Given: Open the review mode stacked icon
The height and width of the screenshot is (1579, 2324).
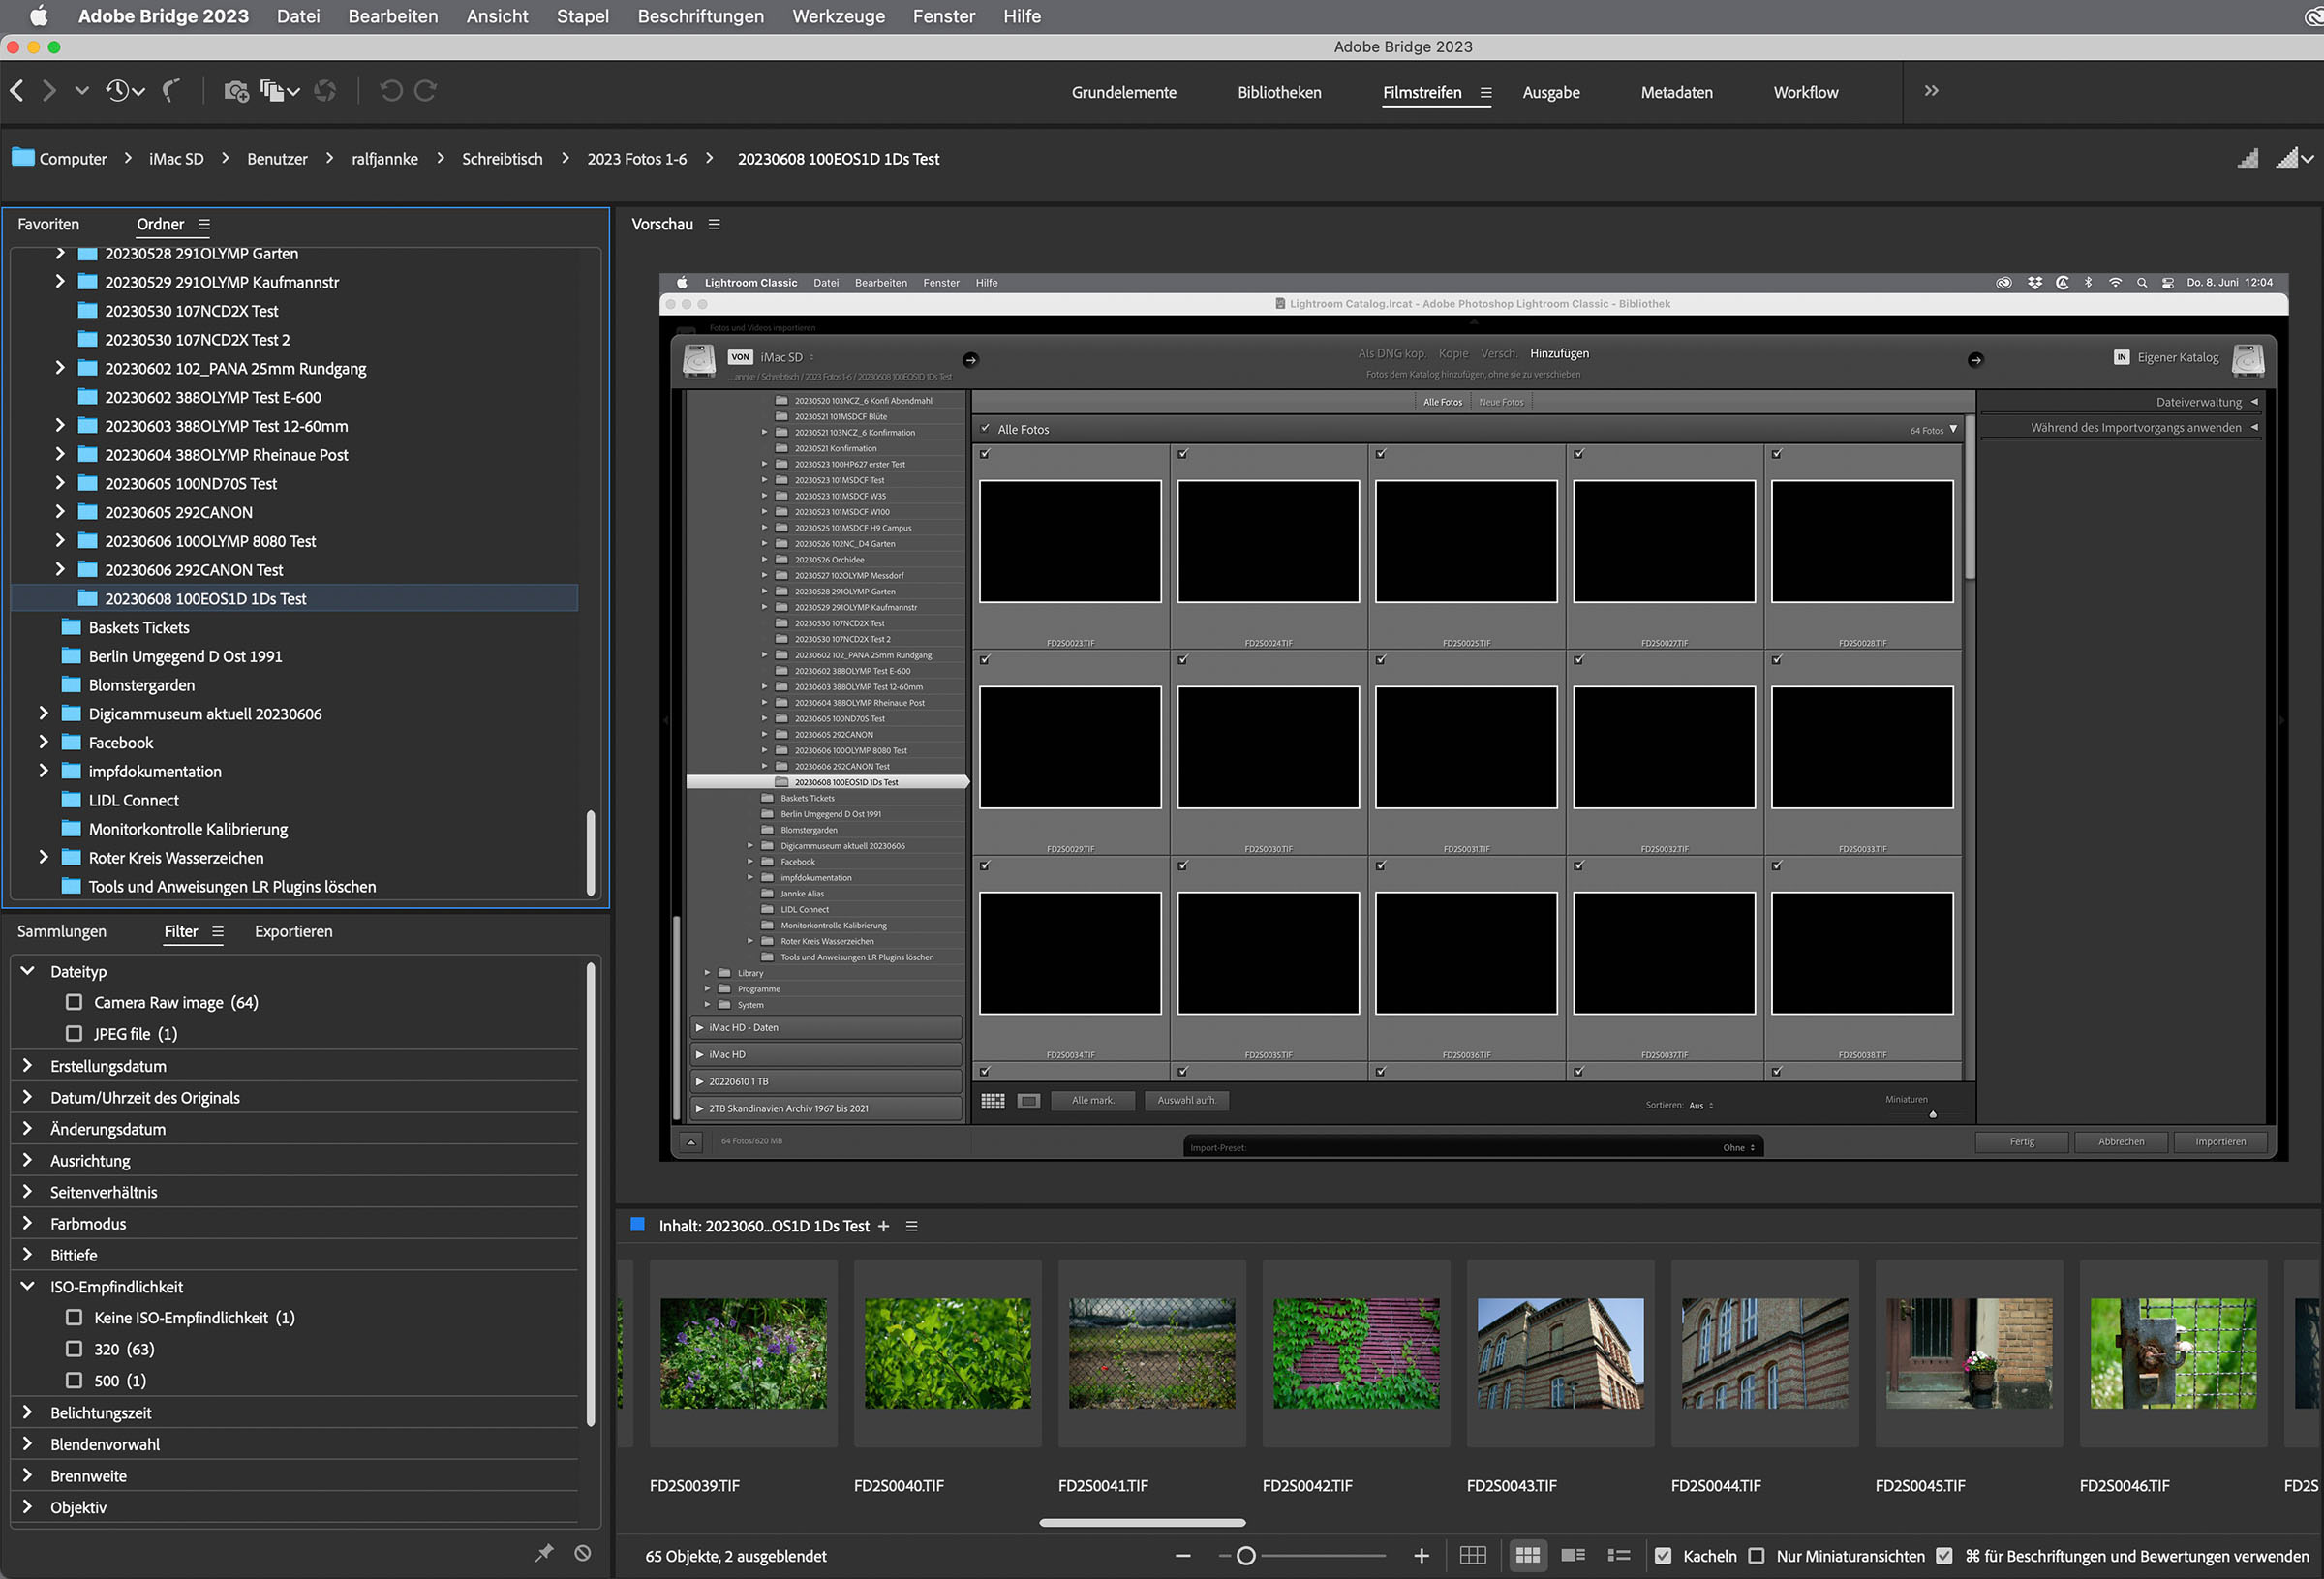Looking at the screenshot, I should click(279, 91).
